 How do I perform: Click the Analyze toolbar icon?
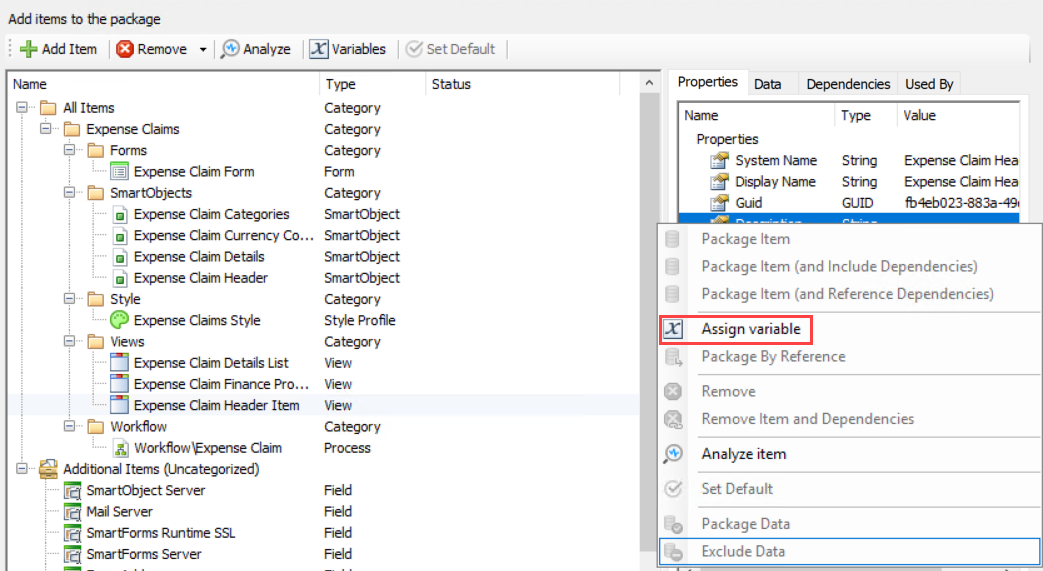pyautogui.click(x=231, y=49)
